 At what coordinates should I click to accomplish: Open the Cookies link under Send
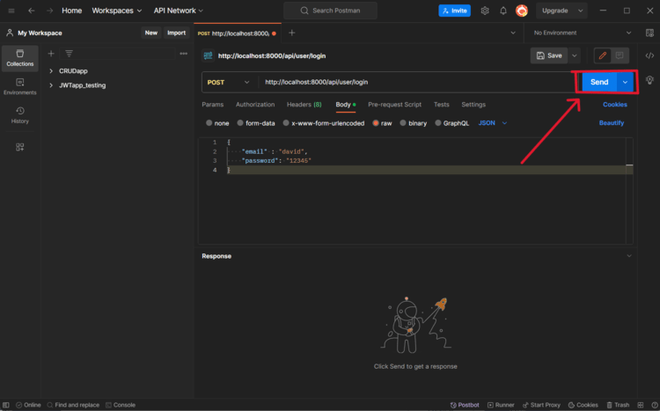(x=615, y=104)
